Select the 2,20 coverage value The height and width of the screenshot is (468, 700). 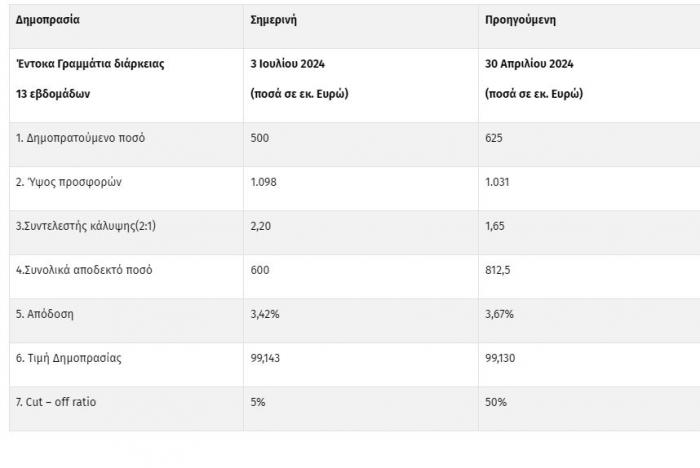click(262, 226)
